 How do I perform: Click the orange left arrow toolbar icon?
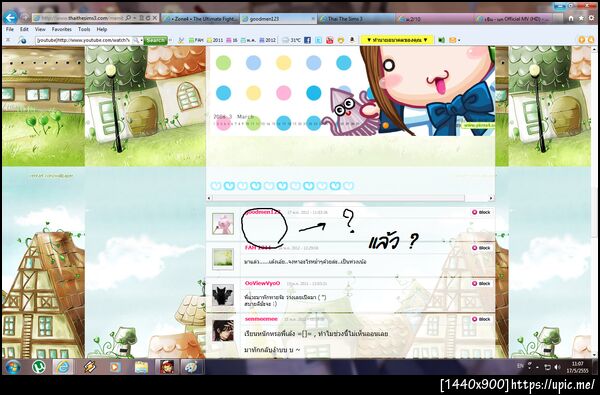pos(582,40)
